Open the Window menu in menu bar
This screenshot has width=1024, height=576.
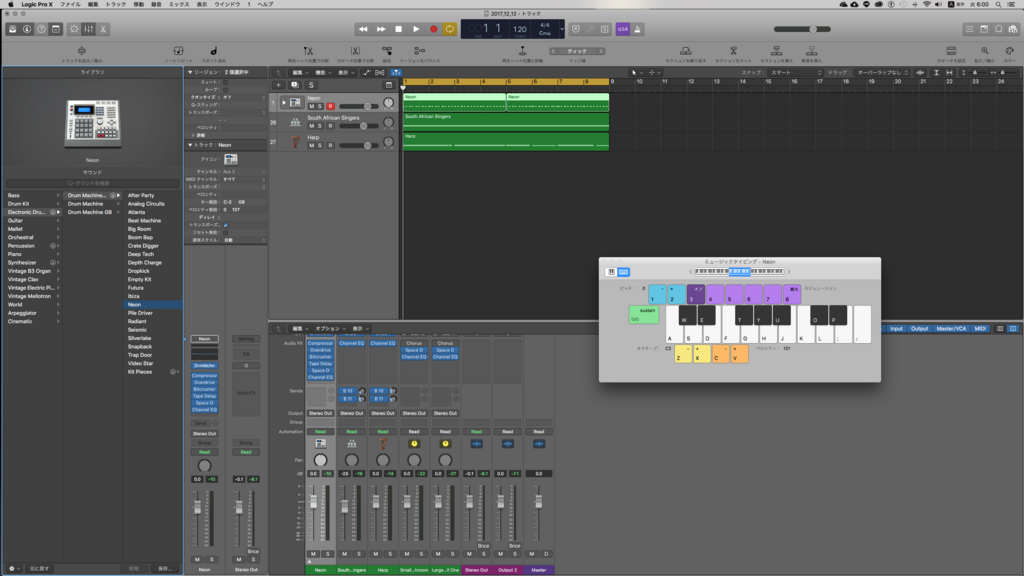point(227,5)
